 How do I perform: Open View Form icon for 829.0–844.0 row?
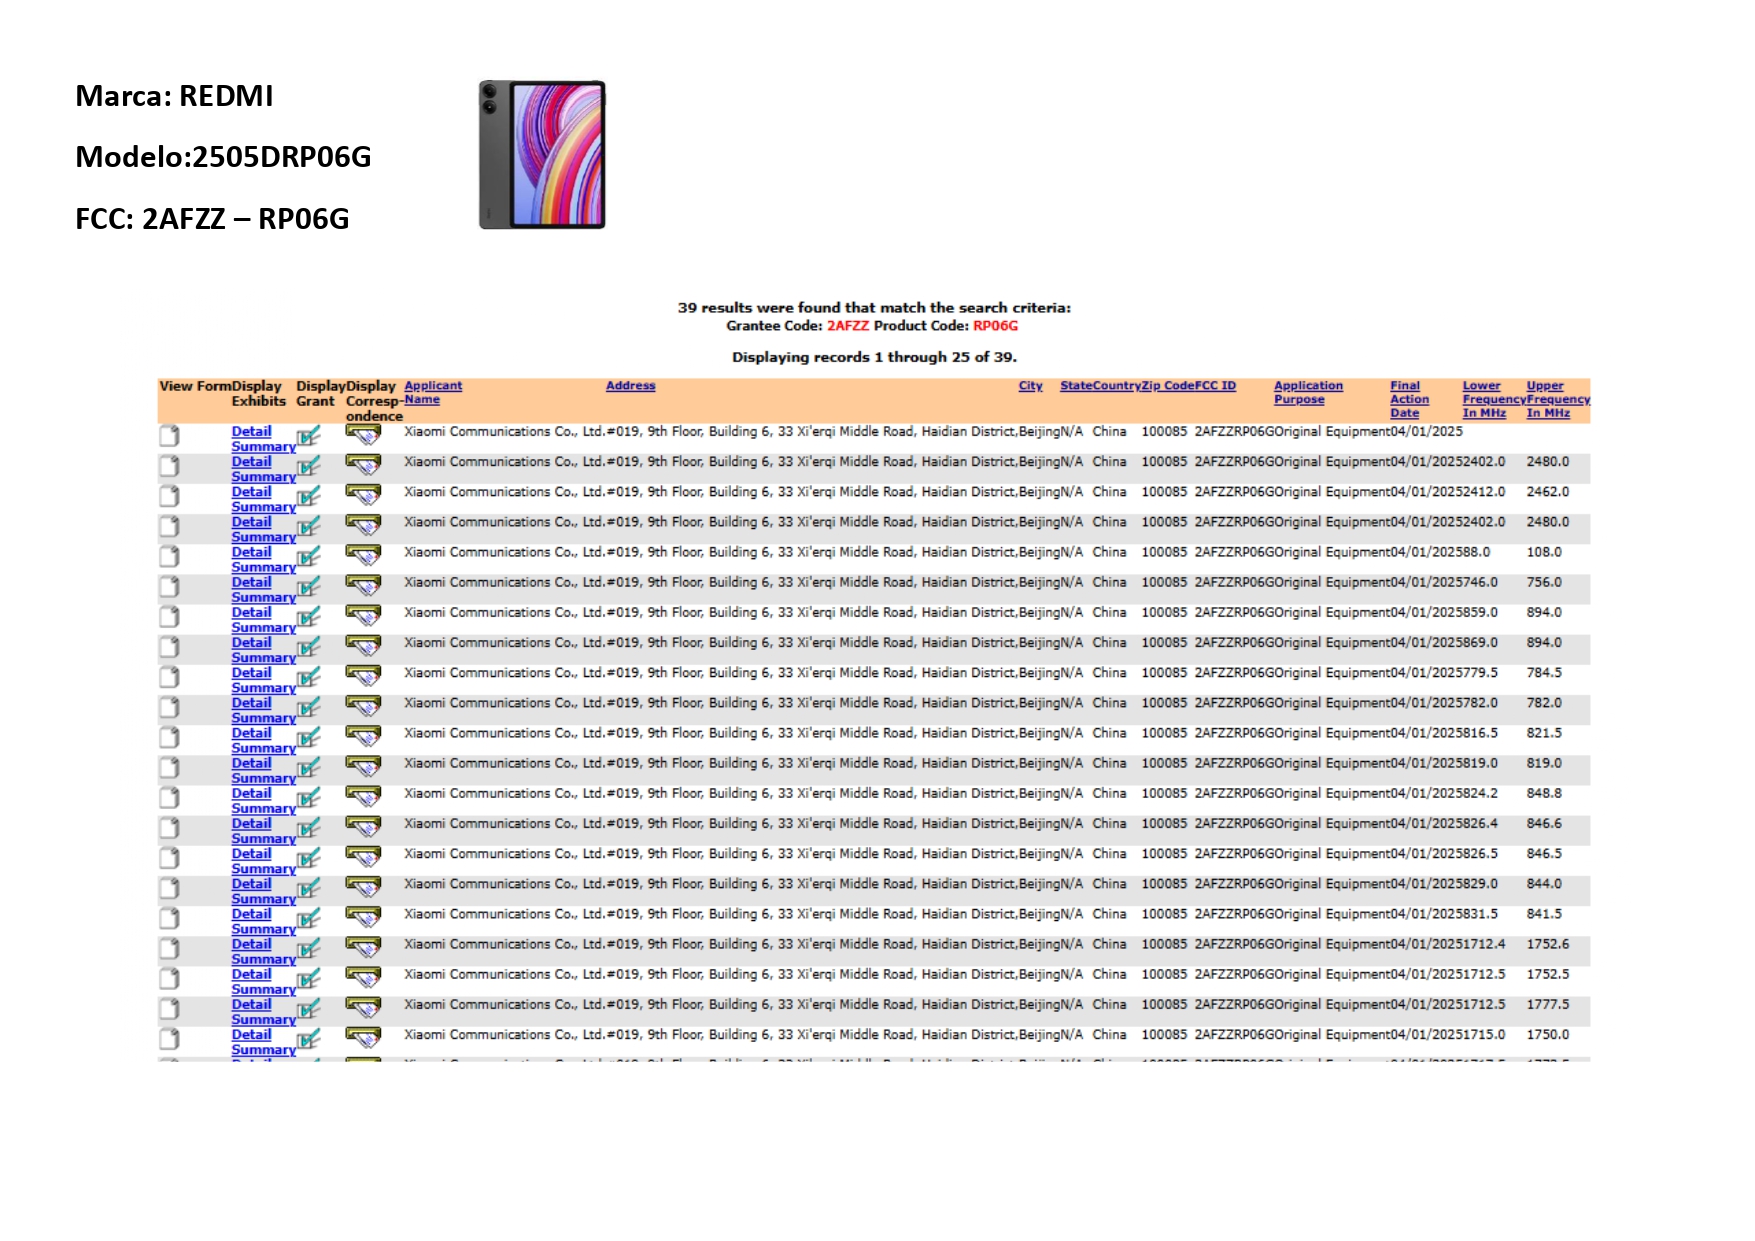coord(170,888)
